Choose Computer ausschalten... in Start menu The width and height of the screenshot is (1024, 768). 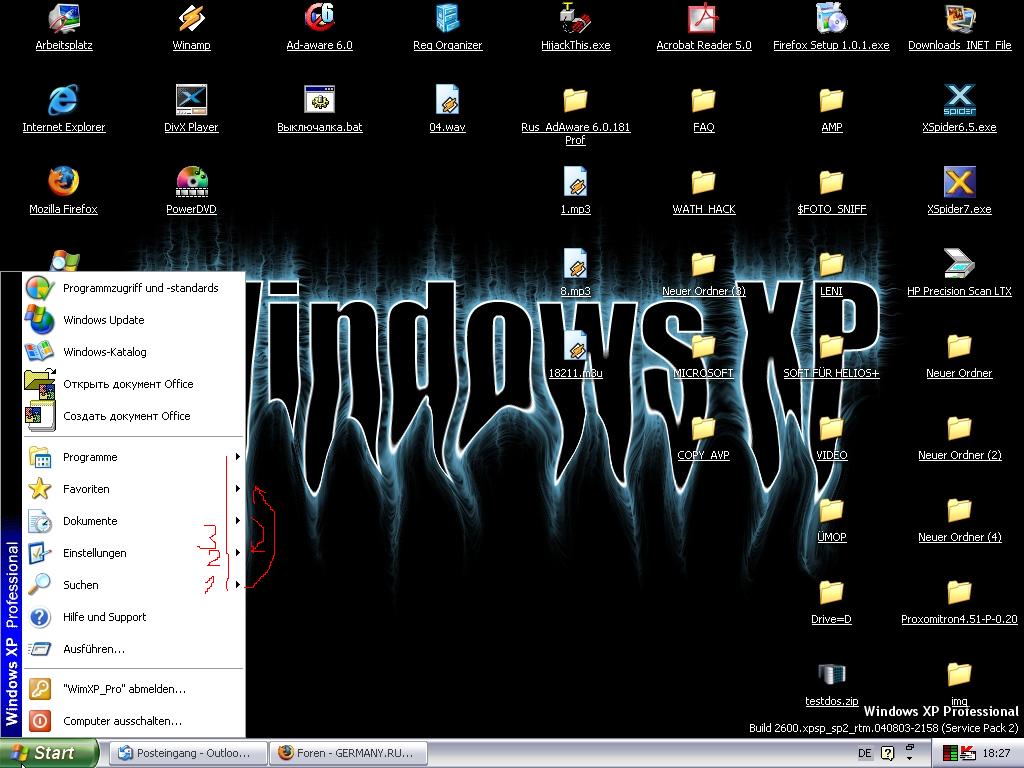point(133,721)
